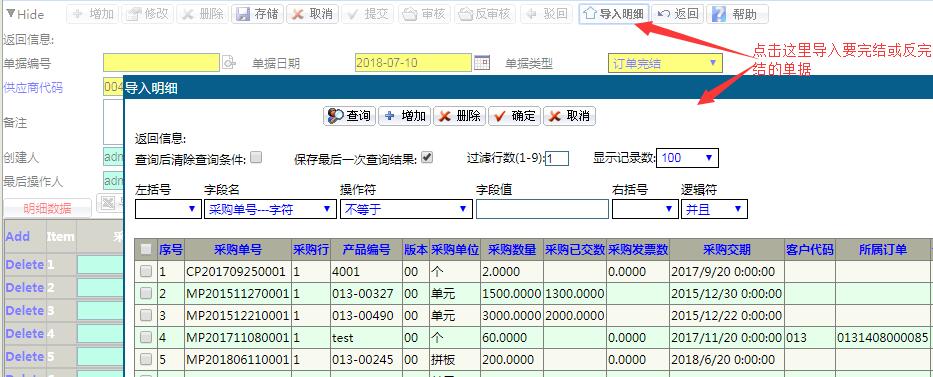Click 取消 in the import dialog

coord(569,116)
